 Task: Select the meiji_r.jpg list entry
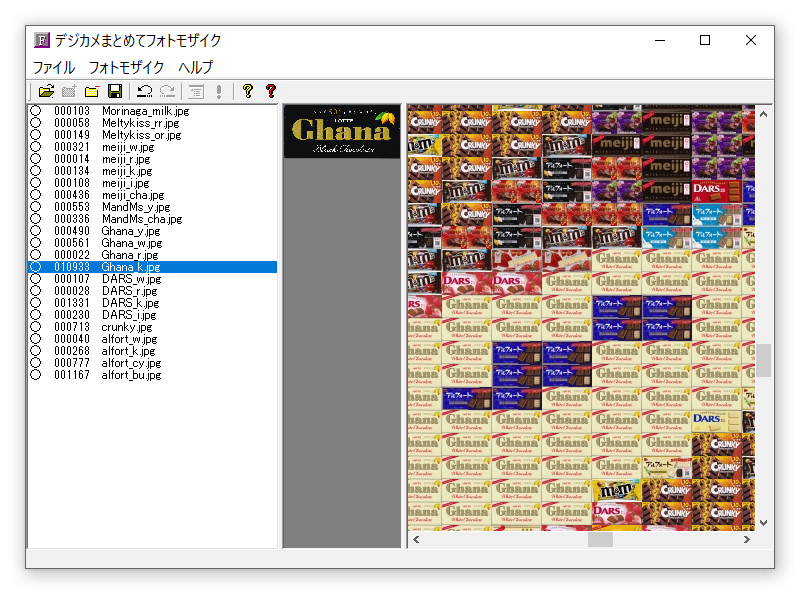pos(153,159)
